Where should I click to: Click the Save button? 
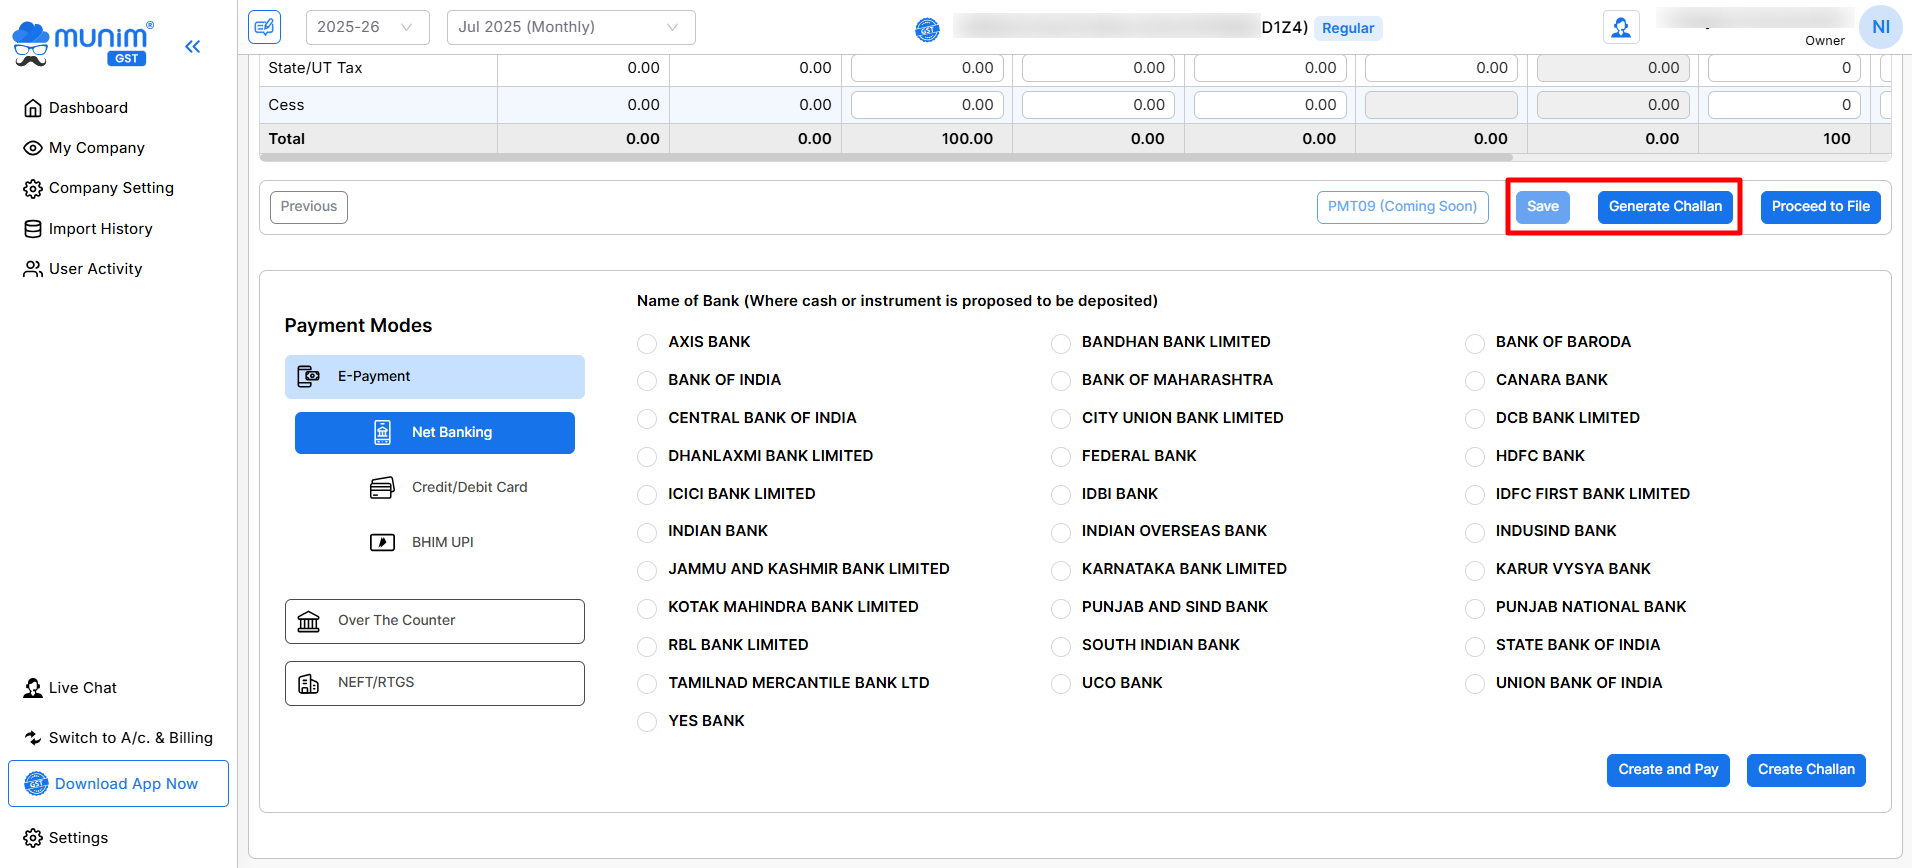1542,207
